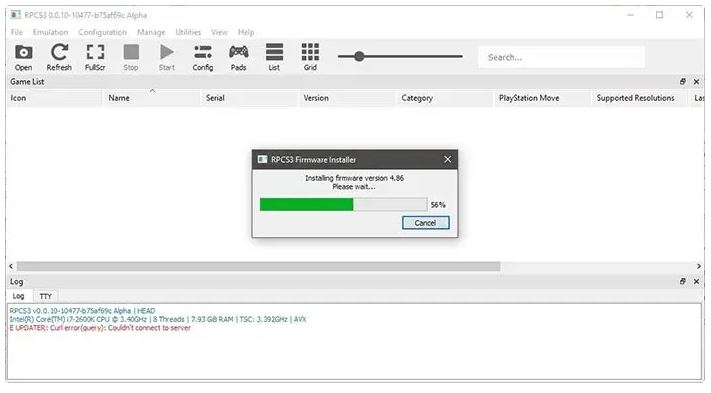Screen dimensions: 711x393
Task: Sort by PlayStation Move column header
Action: click(543, 98)
